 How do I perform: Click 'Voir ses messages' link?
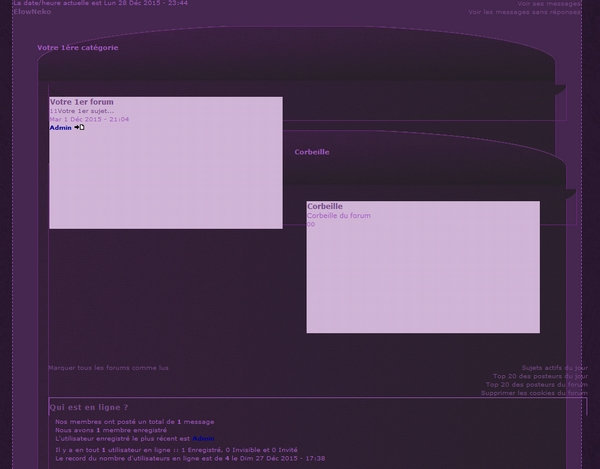coord(549,3)
